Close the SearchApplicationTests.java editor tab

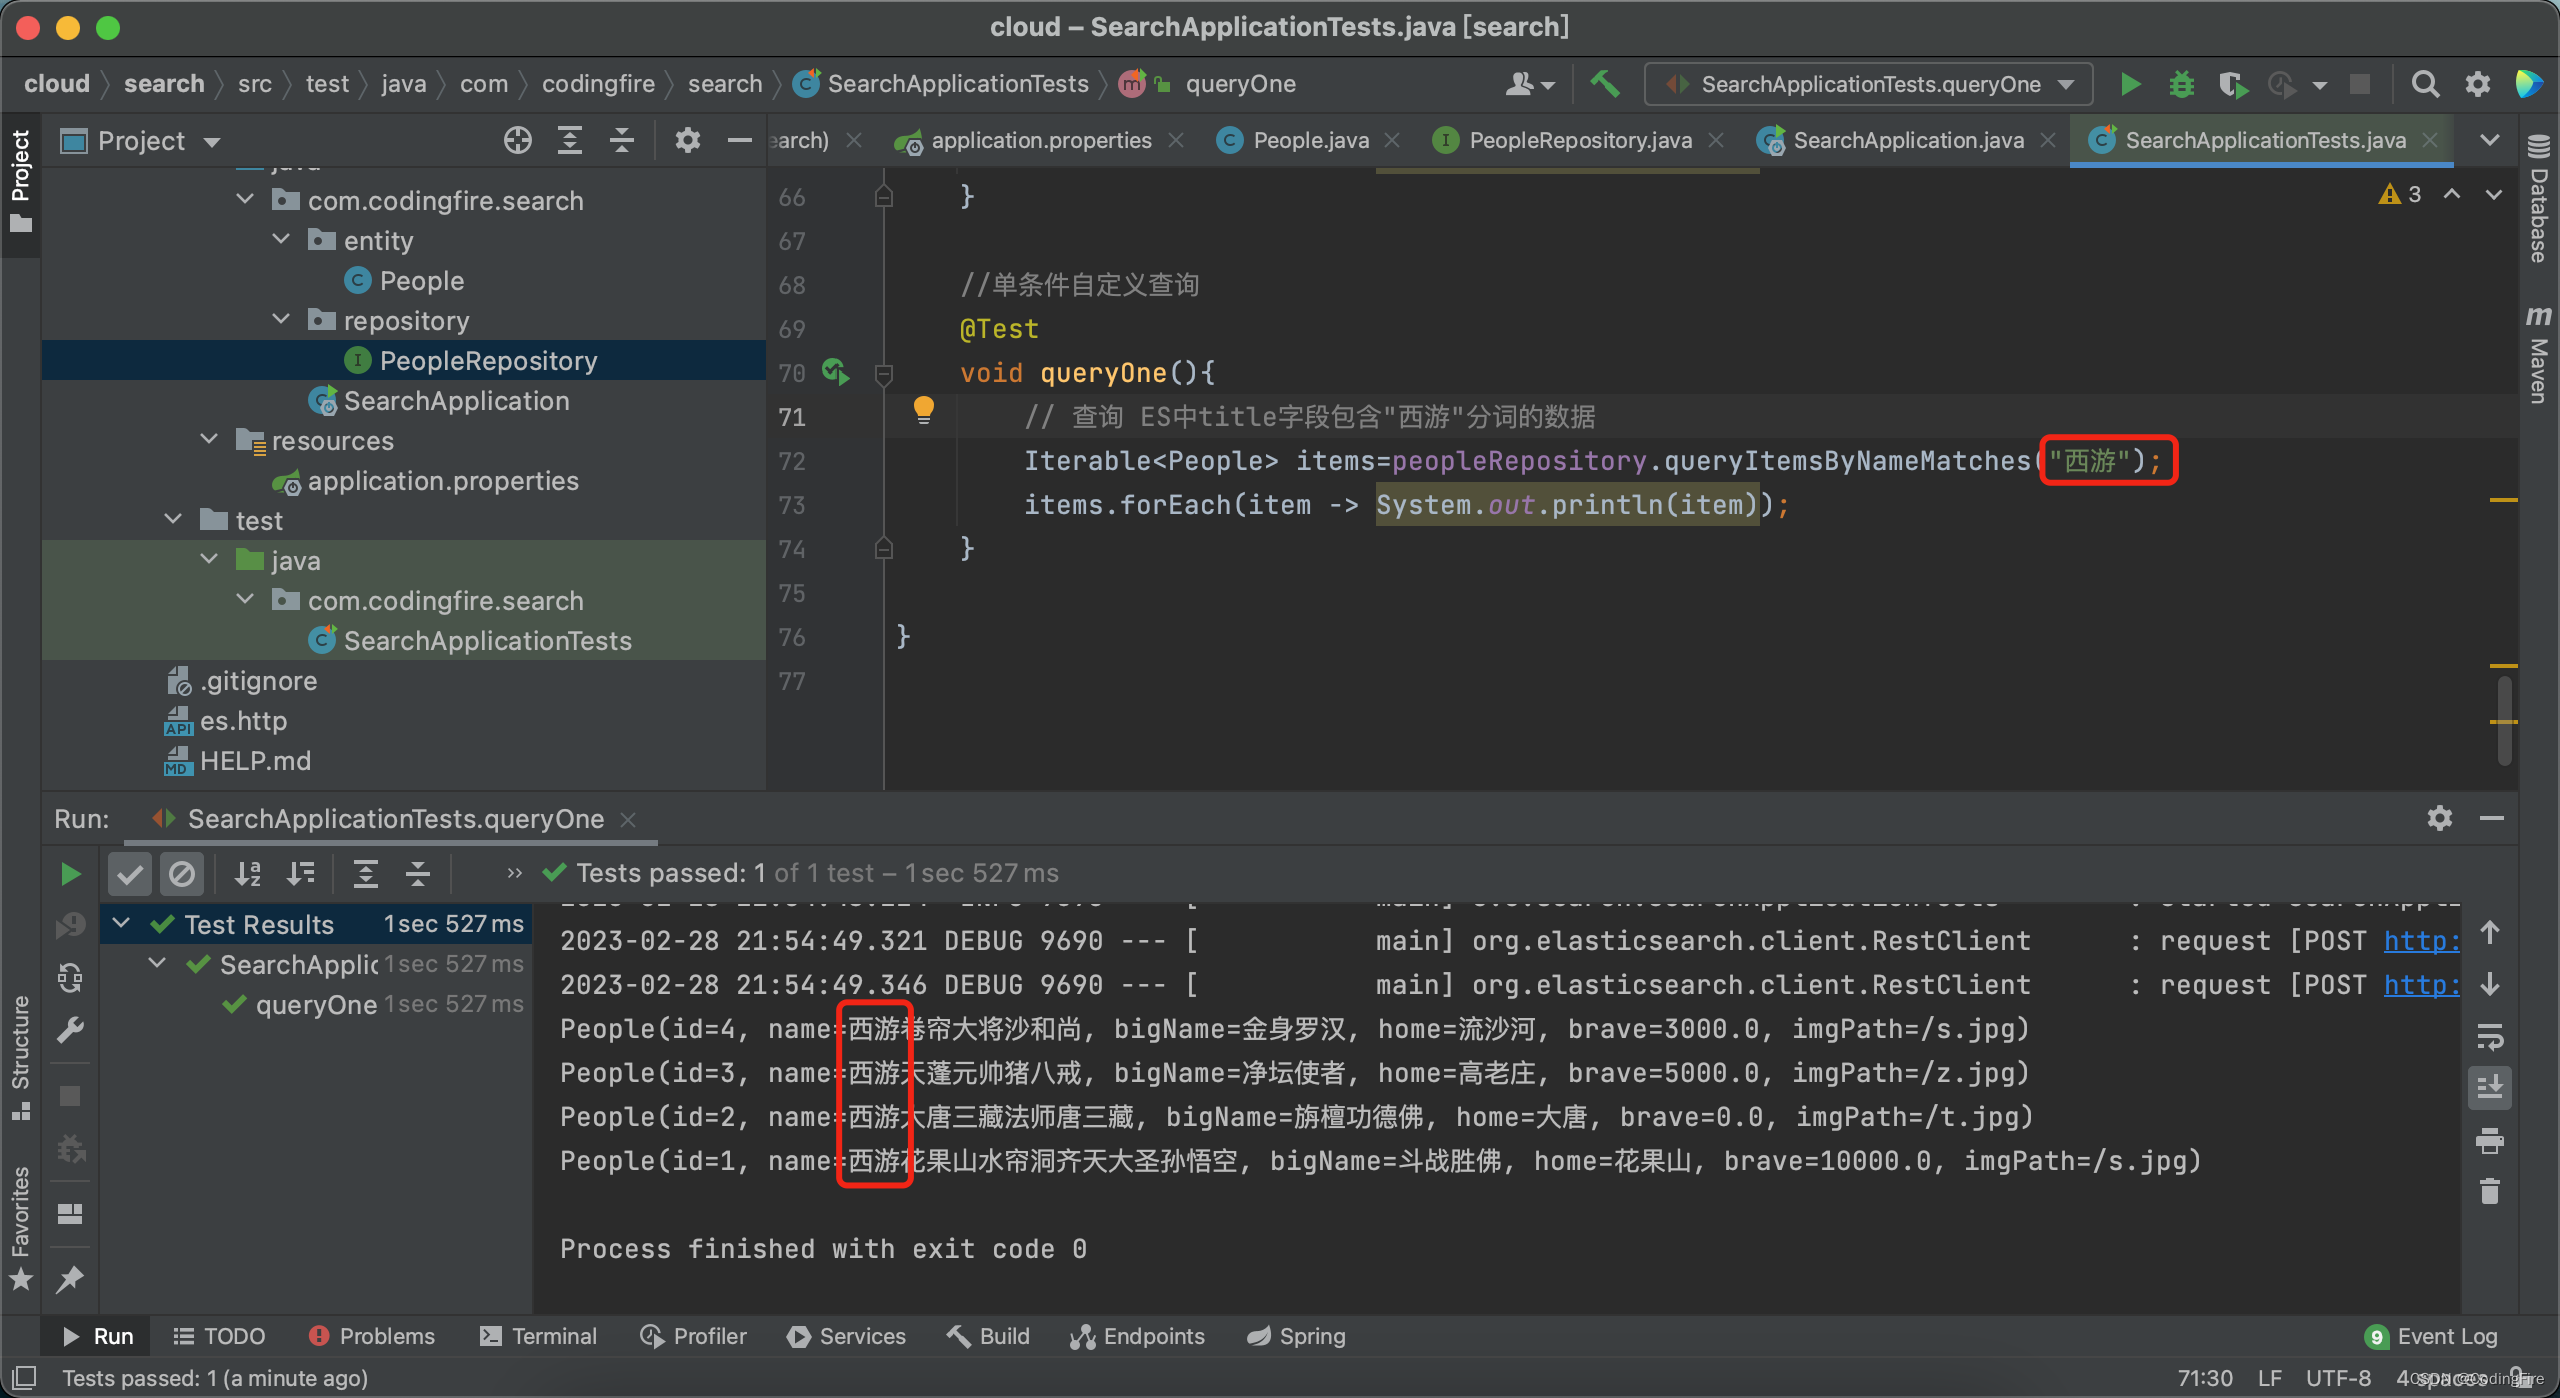tap(2430, 140)
